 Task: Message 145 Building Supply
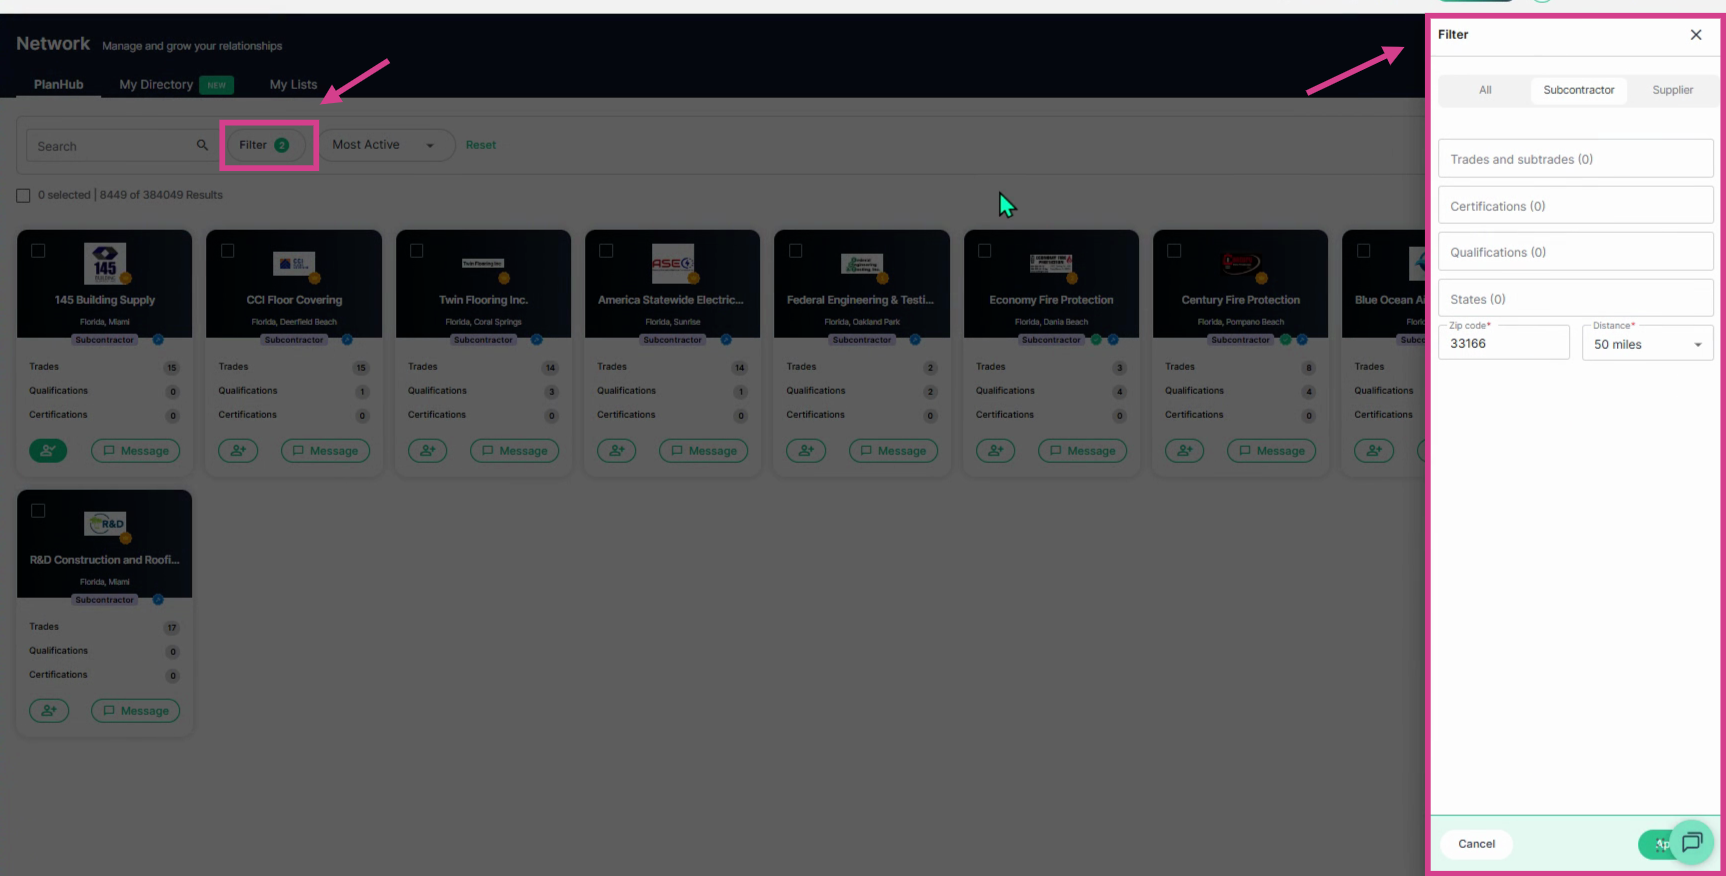136,451
